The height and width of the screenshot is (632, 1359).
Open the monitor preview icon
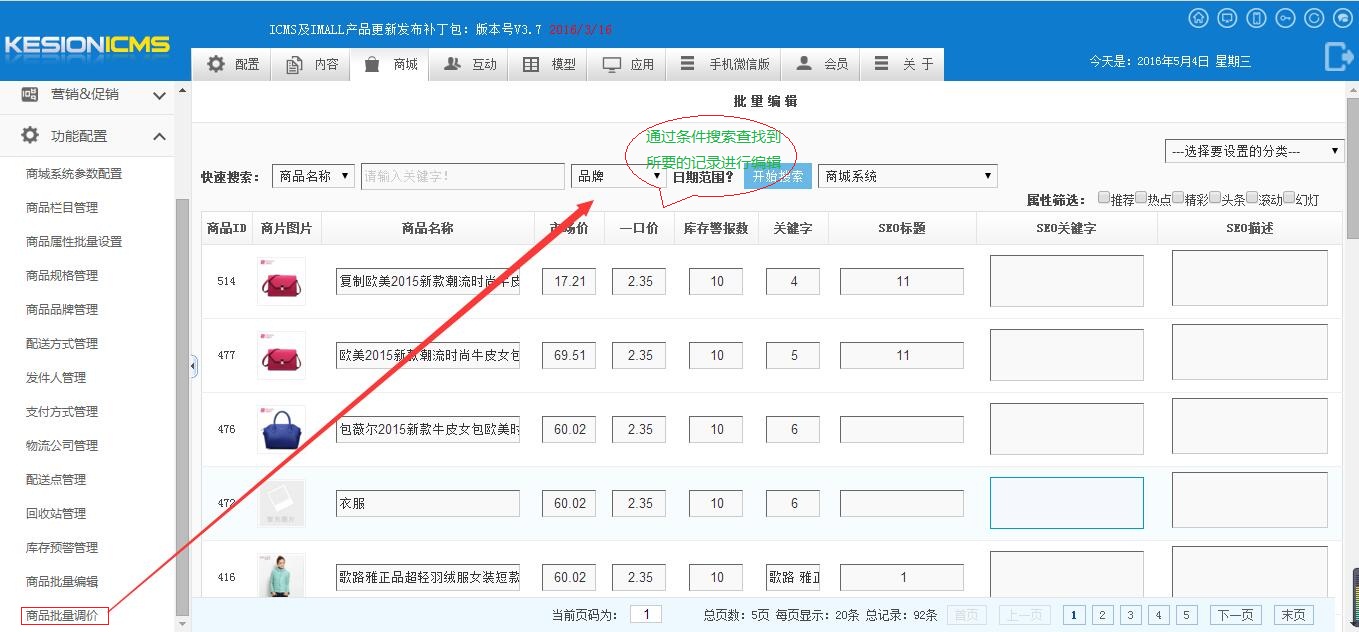pos(1228,18)
